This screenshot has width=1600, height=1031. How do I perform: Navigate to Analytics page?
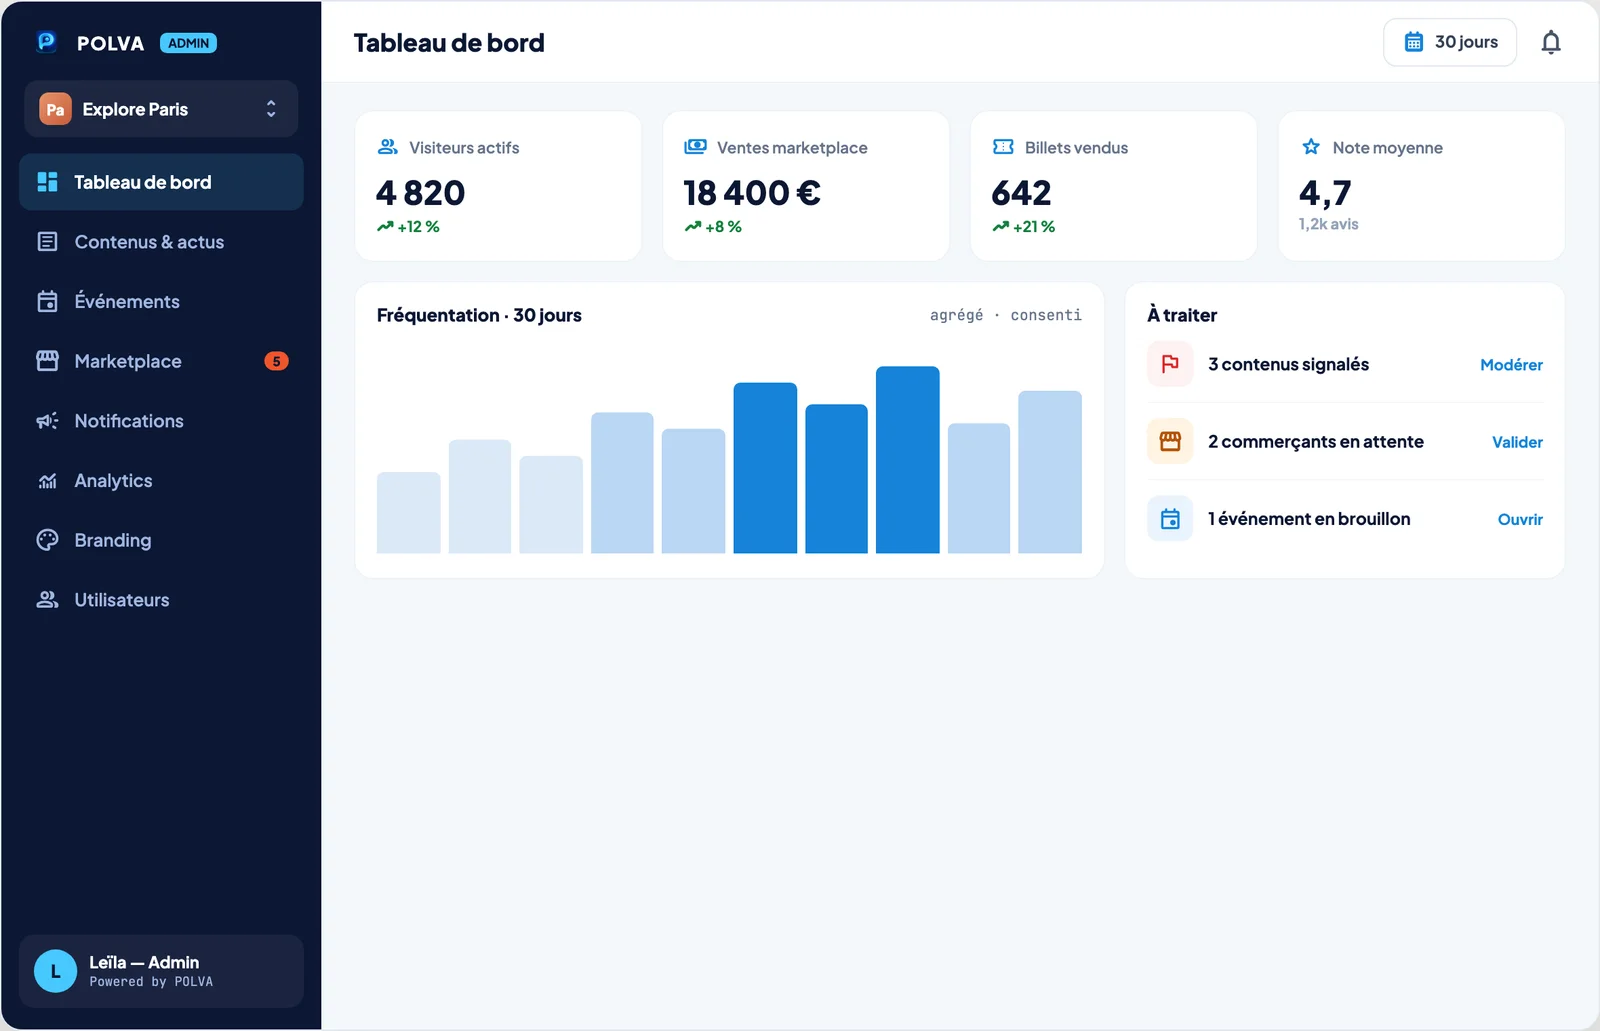[x=161, y=480]
